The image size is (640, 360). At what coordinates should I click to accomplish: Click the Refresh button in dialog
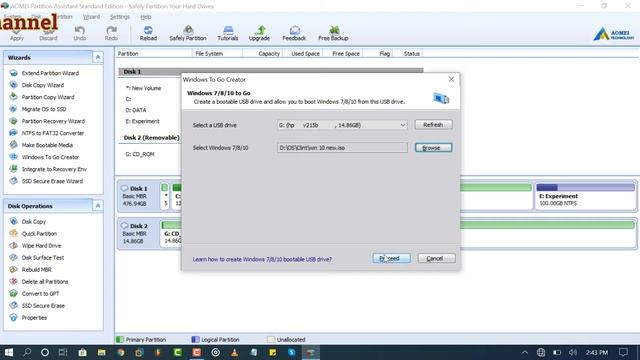click(433, 124)
